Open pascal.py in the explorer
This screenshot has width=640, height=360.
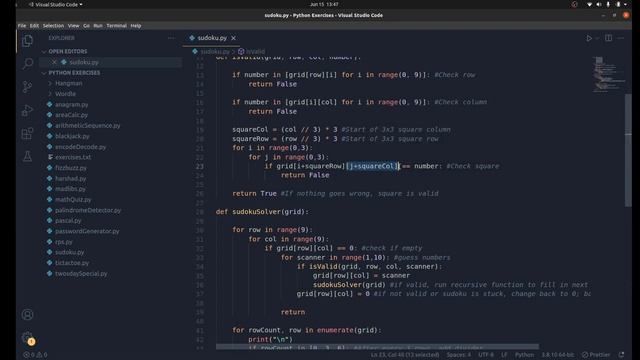(68, 220)
